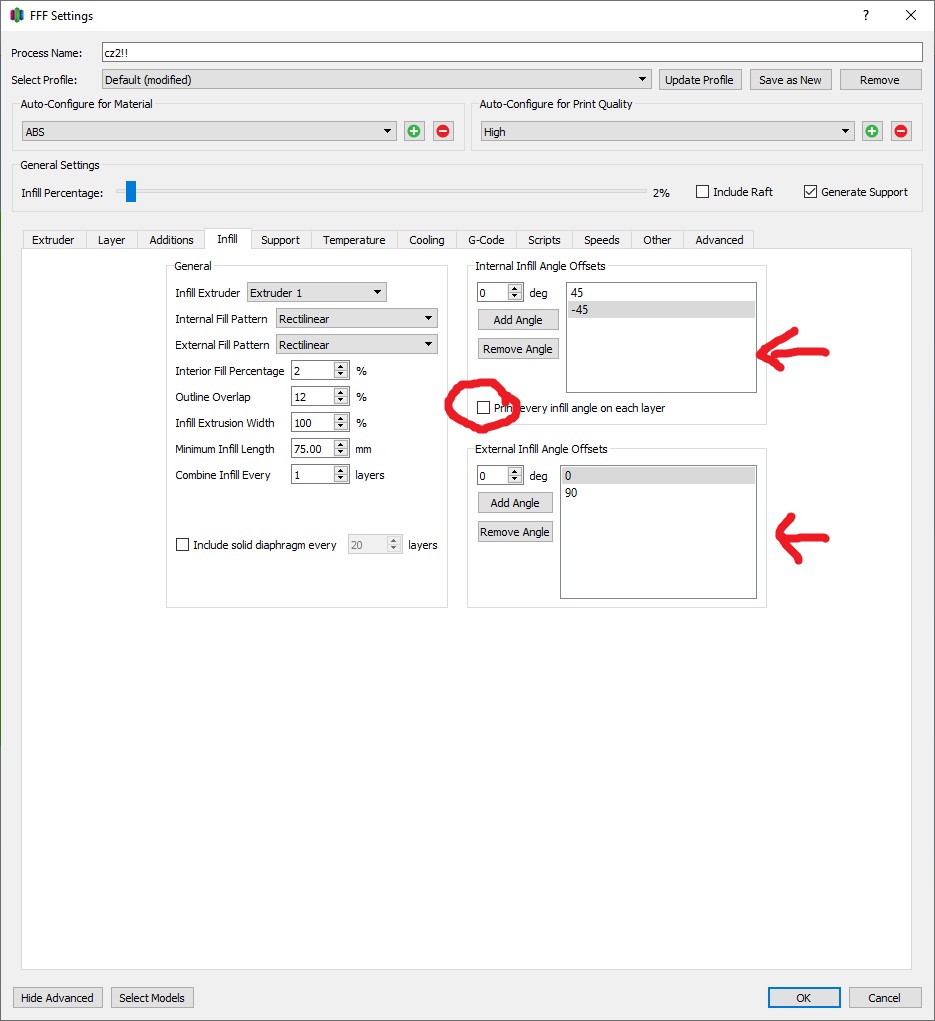Switch to the Advanced tab

(x=719, y=240)
